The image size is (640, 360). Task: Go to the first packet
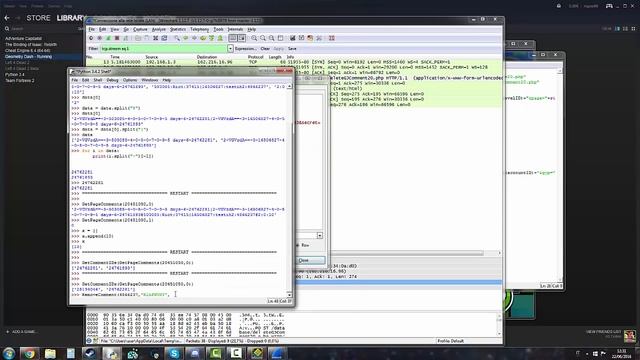click(211, 38)
